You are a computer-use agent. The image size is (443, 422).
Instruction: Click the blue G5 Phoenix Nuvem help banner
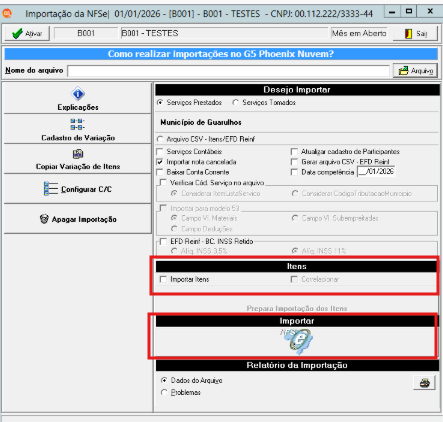(x=221, y=54)
